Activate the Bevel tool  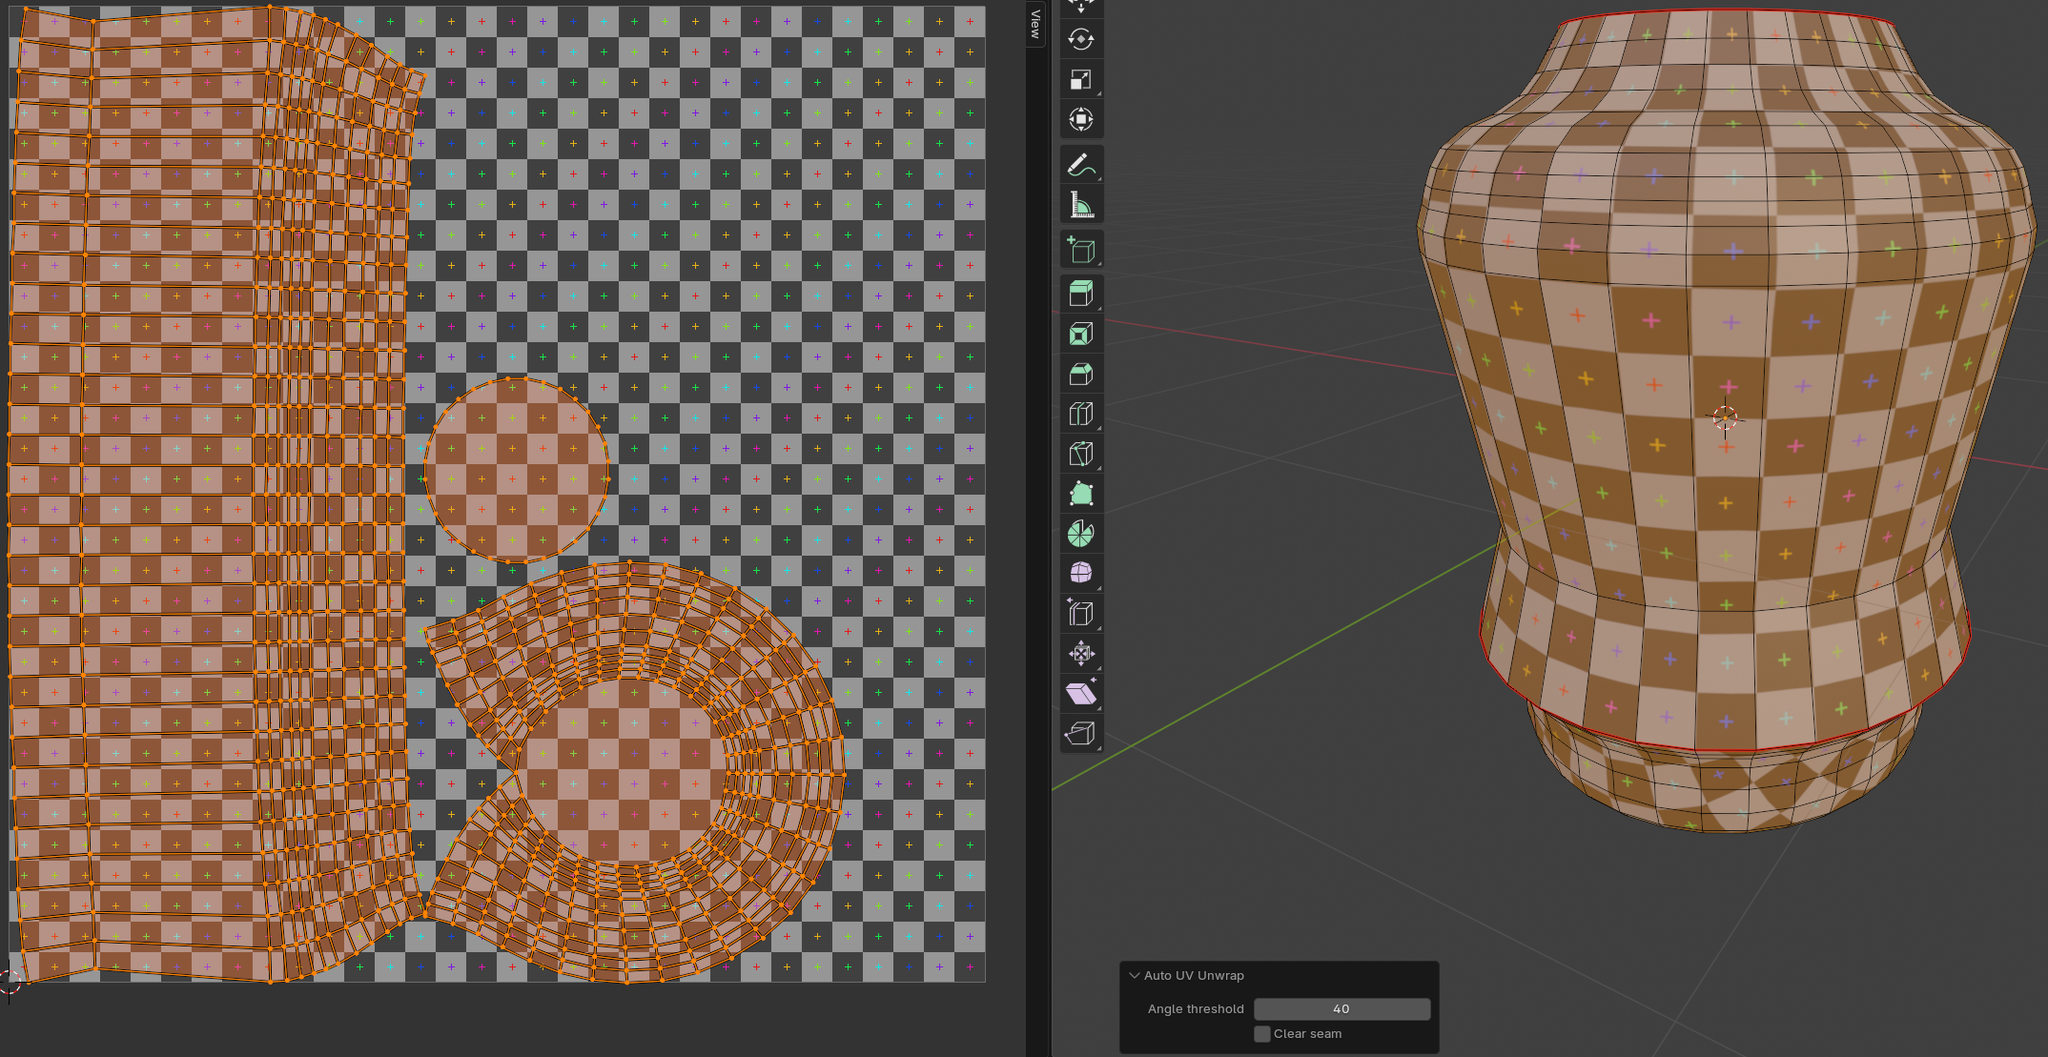1080,374
